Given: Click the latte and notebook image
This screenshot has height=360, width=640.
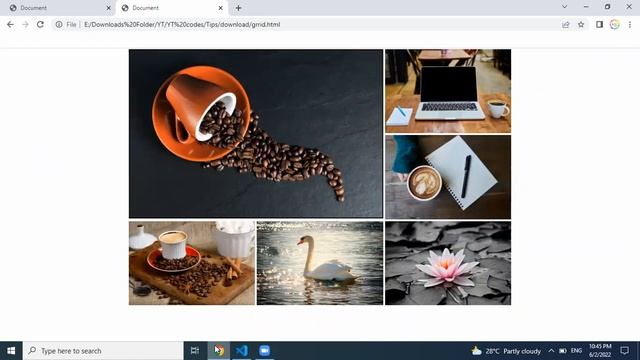Looking at the screenshot, I should pyautogui.click(x=448, y=177).
